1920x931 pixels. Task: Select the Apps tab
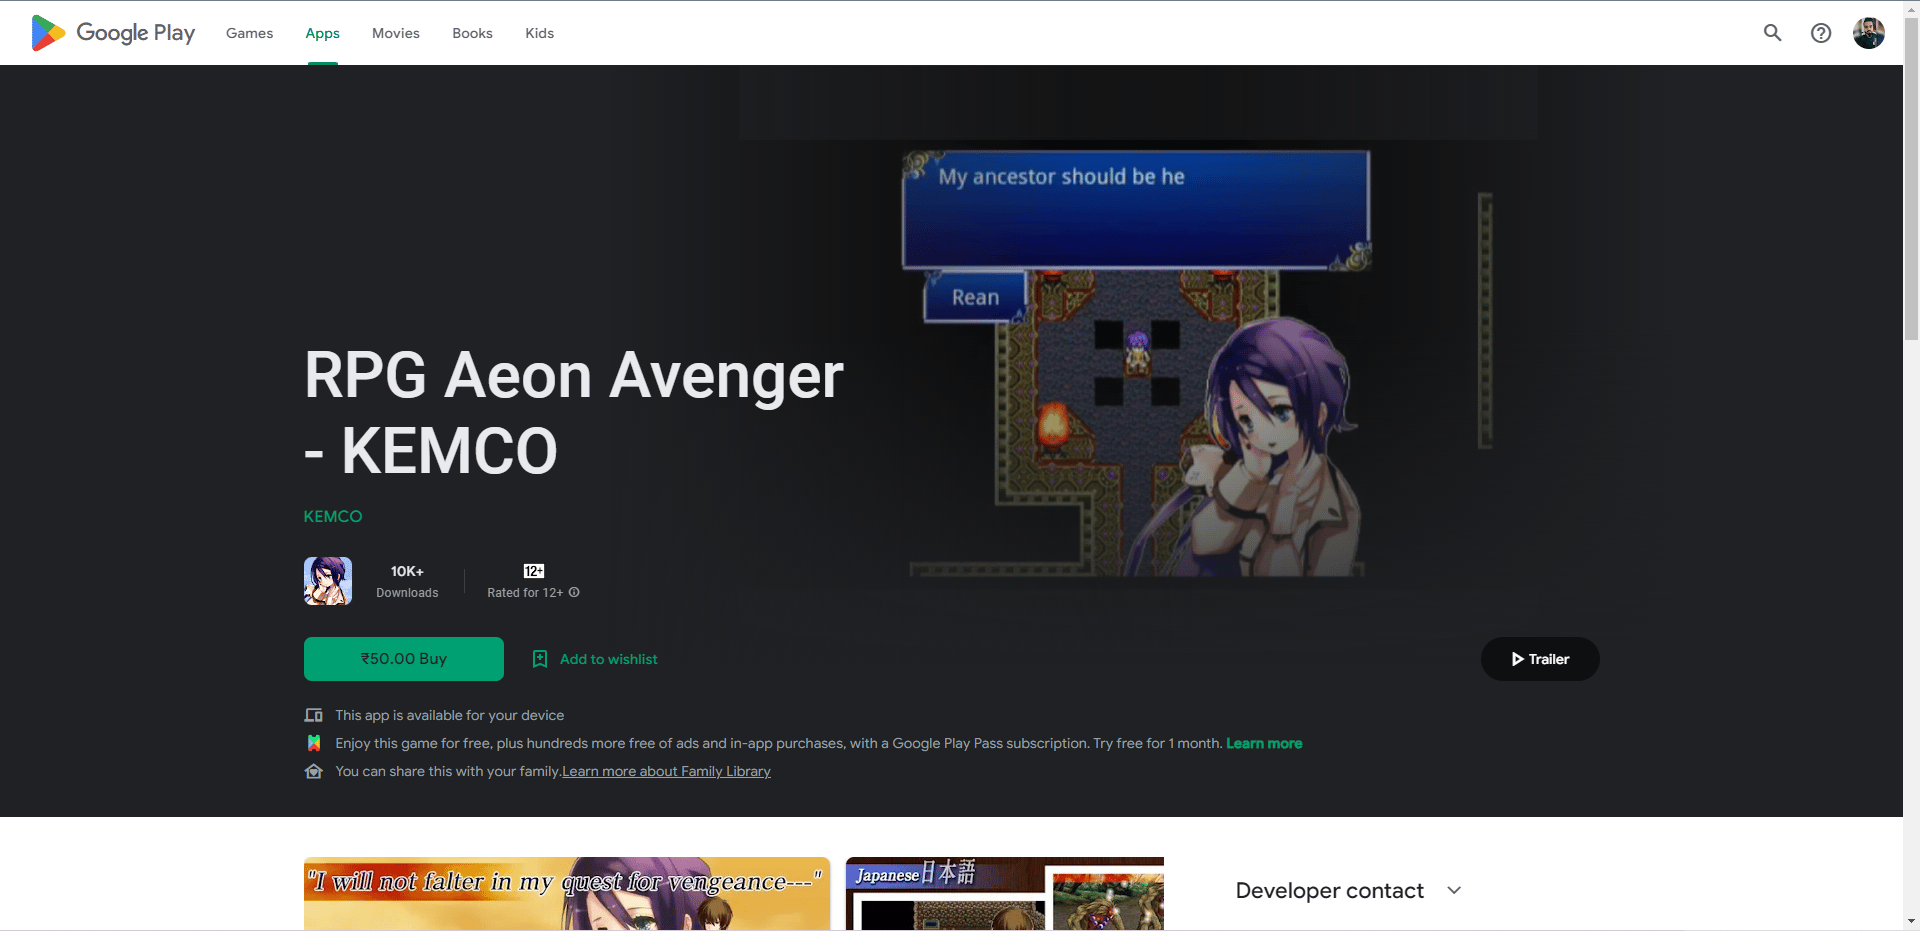(322, 33)
